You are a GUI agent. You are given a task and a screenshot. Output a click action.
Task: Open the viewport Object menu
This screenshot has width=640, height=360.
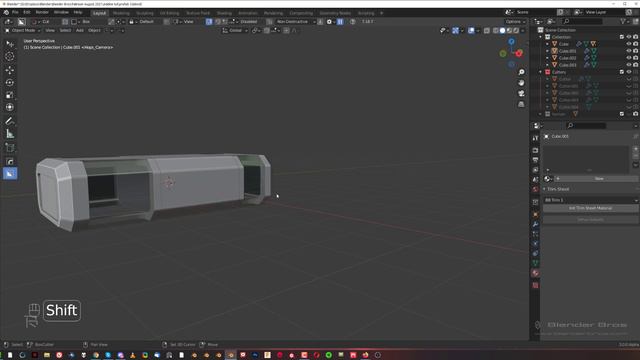point(94,31)
